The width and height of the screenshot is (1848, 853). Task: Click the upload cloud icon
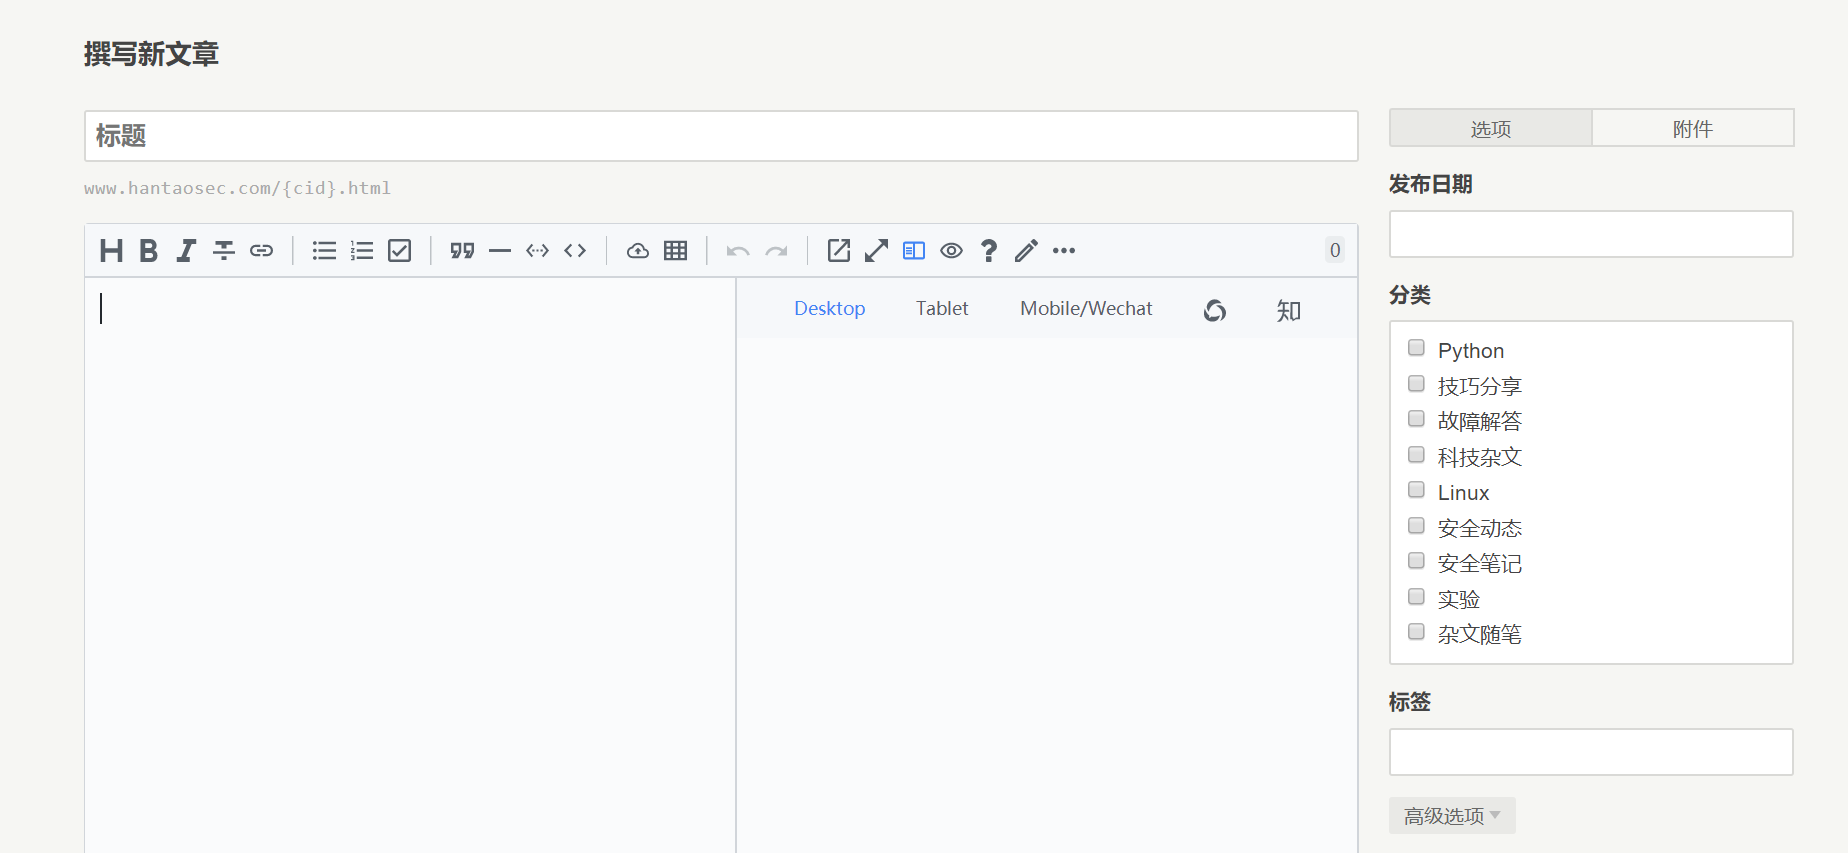(638, 251)
